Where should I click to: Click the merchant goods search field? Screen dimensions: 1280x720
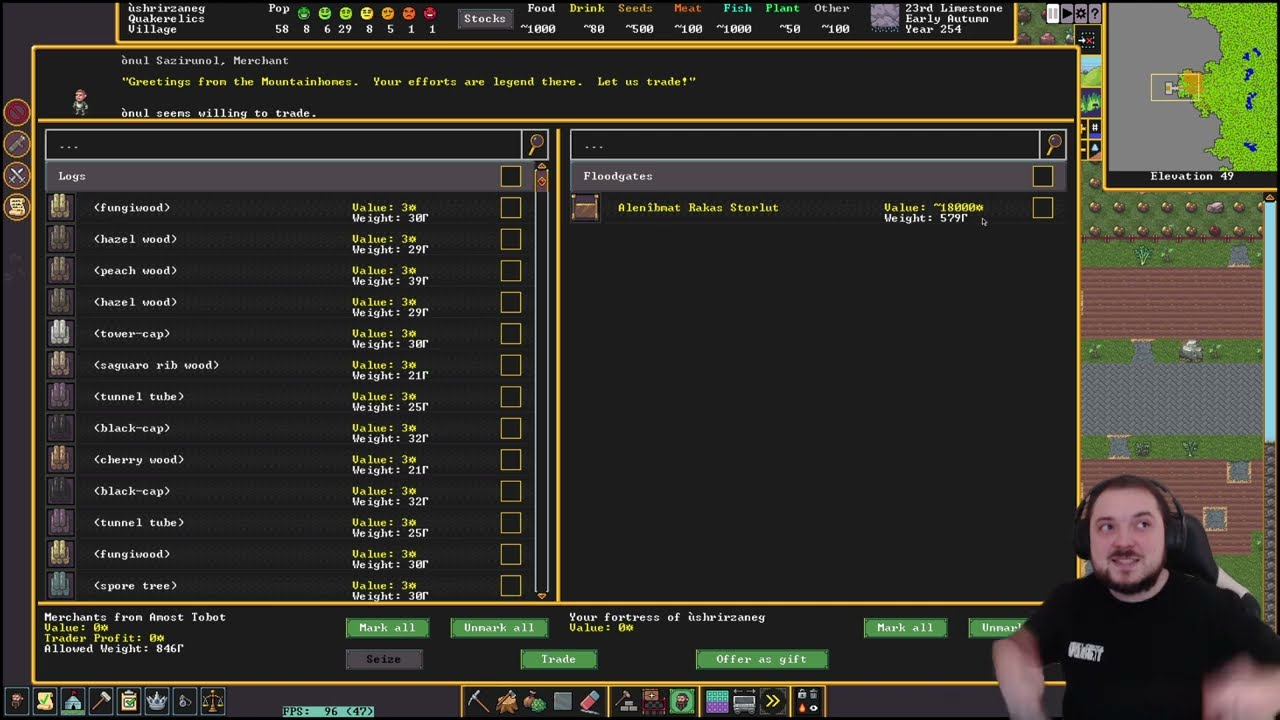(283, 145)
